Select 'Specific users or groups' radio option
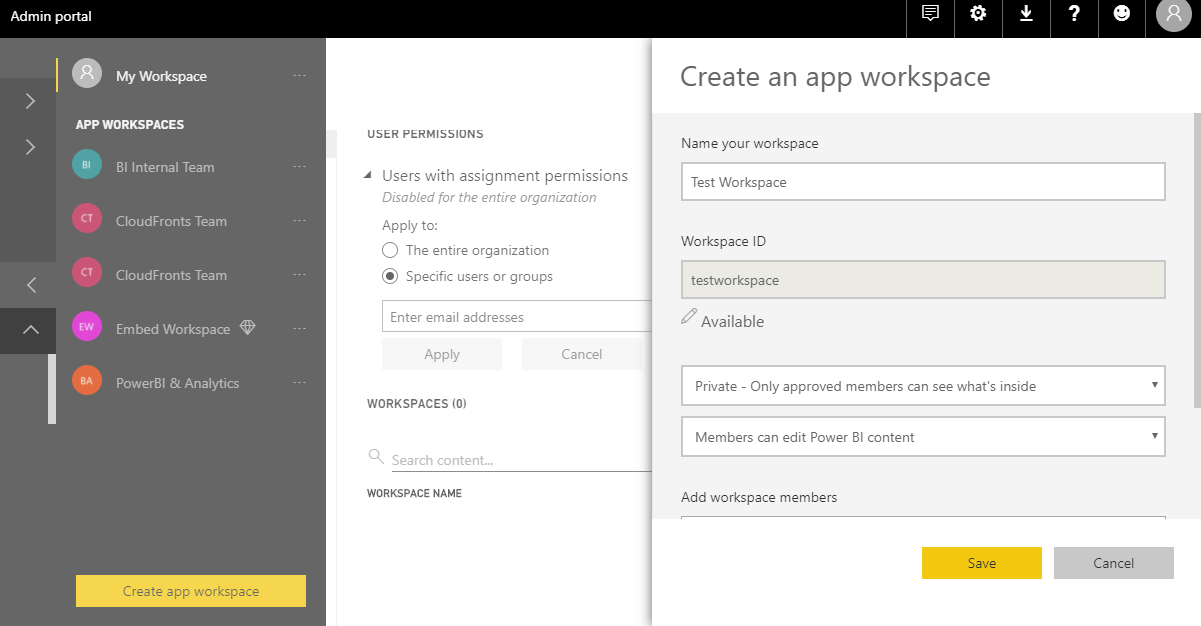Screen dimensions: 1201x626 click(x=390, y=276)
